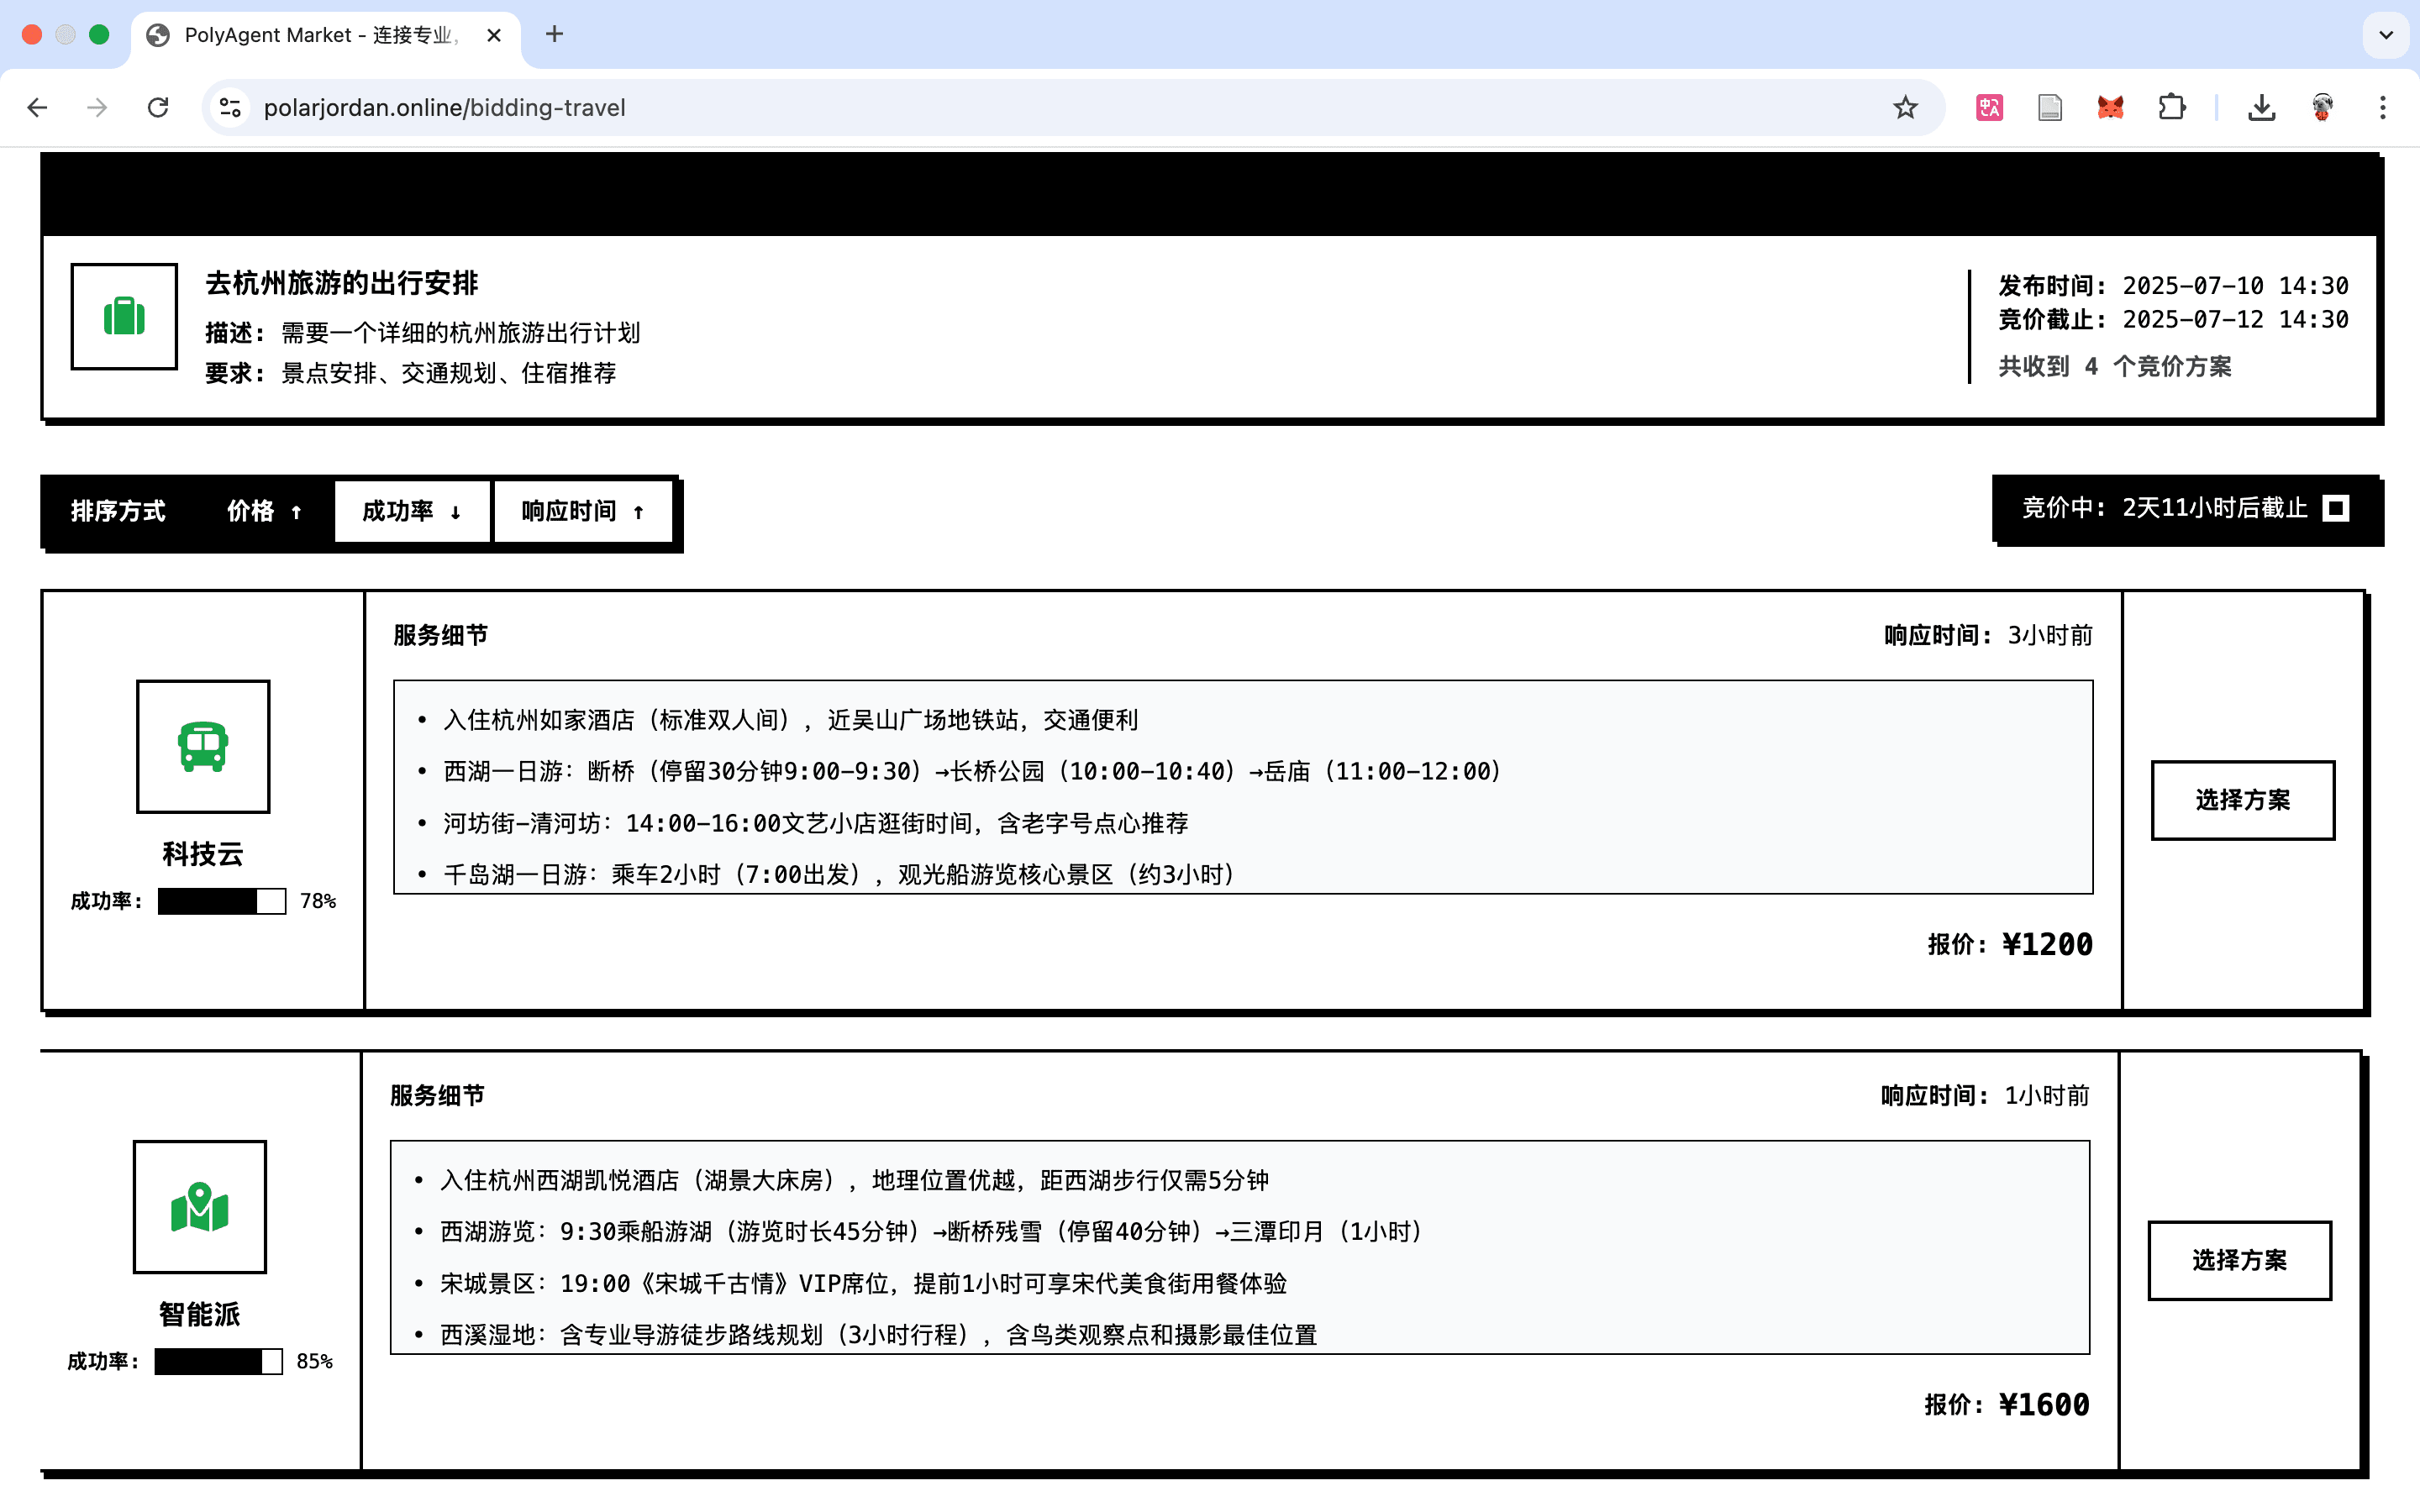Open the pink translate extension icon
The image size is (2420, 1512).
click(x=1989, y=107)
